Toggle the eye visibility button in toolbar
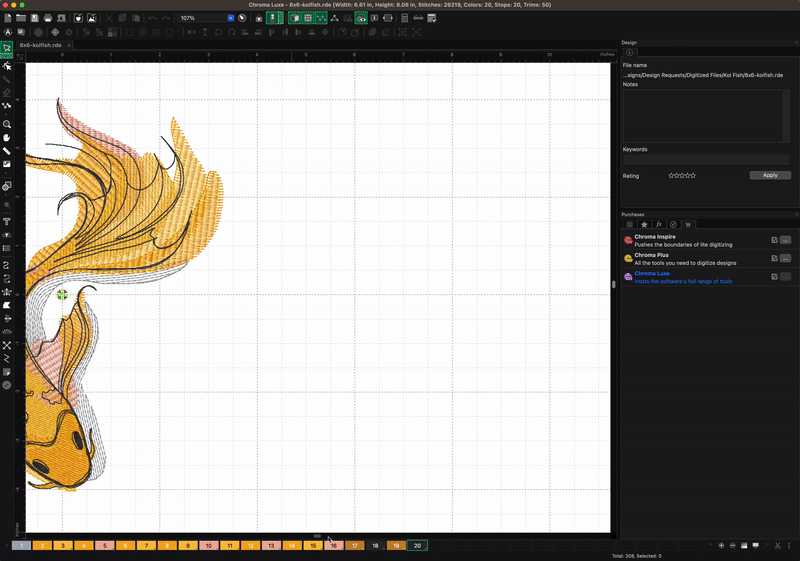The image size is (800, 561). (x=361, y=18)
